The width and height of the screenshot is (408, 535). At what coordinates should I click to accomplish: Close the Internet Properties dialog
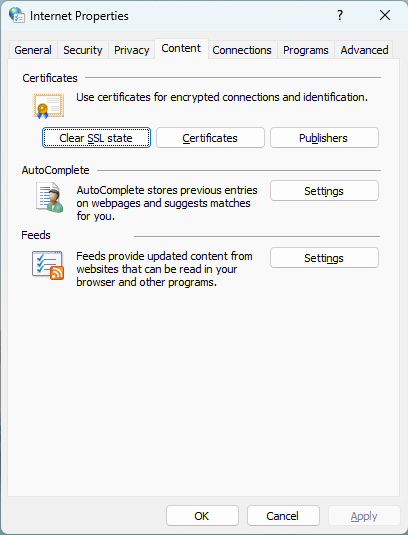tap(385, 15)
